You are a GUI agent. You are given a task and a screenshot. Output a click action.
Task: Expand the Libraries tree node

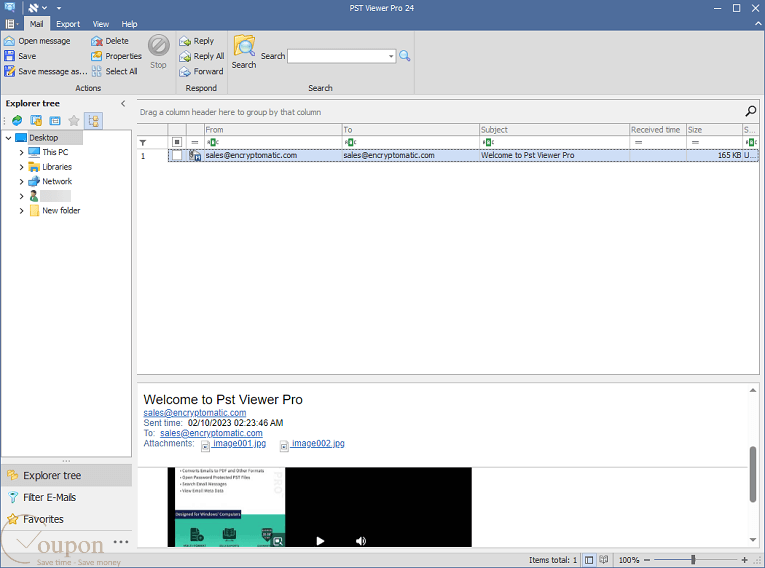pyautogui.click(x=21, y=167)
